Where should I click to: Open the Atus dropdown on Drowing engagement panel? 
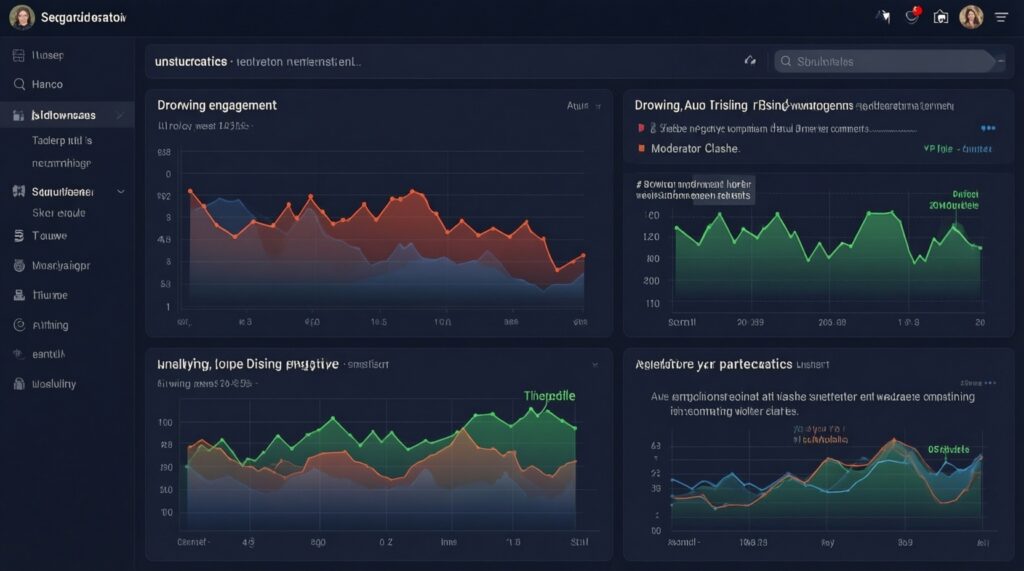[584, 105]
